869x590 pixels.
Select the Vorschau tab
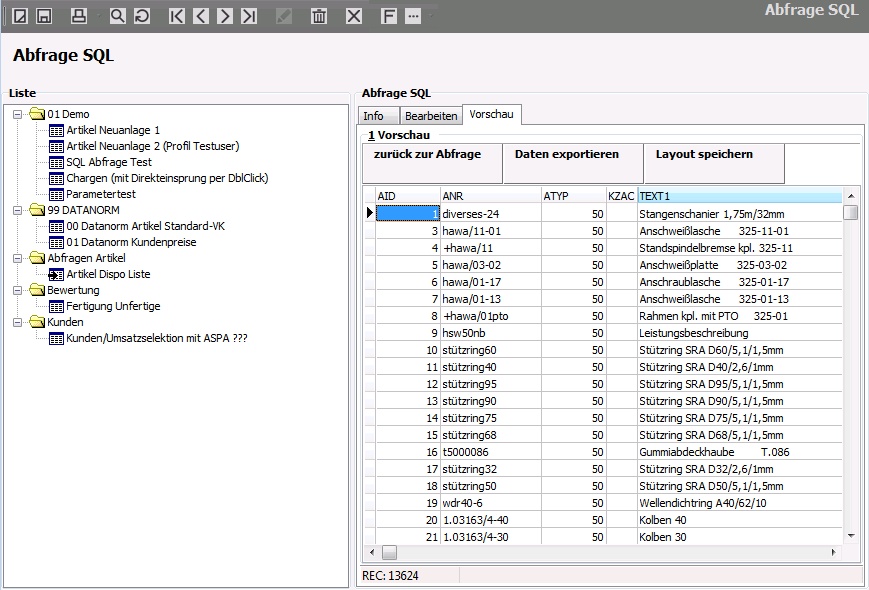point(491,114)
